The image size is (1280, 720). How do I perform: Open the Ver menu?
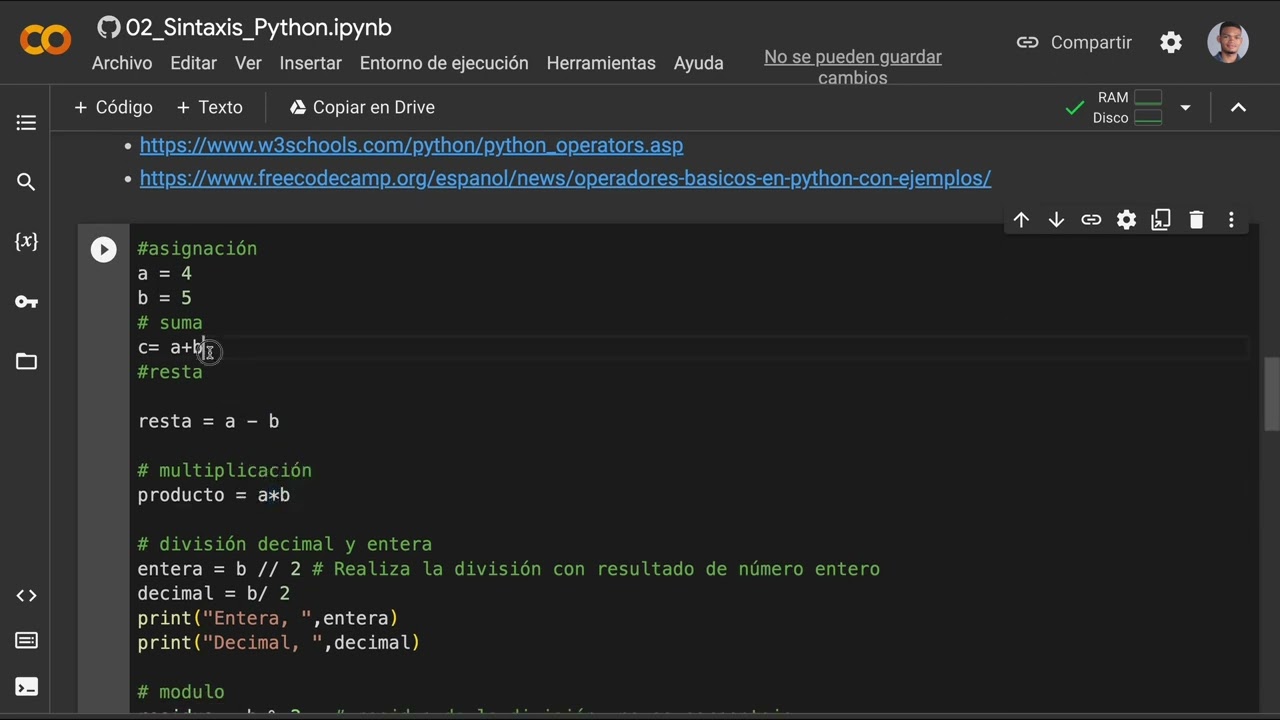(x=248, y=63)
